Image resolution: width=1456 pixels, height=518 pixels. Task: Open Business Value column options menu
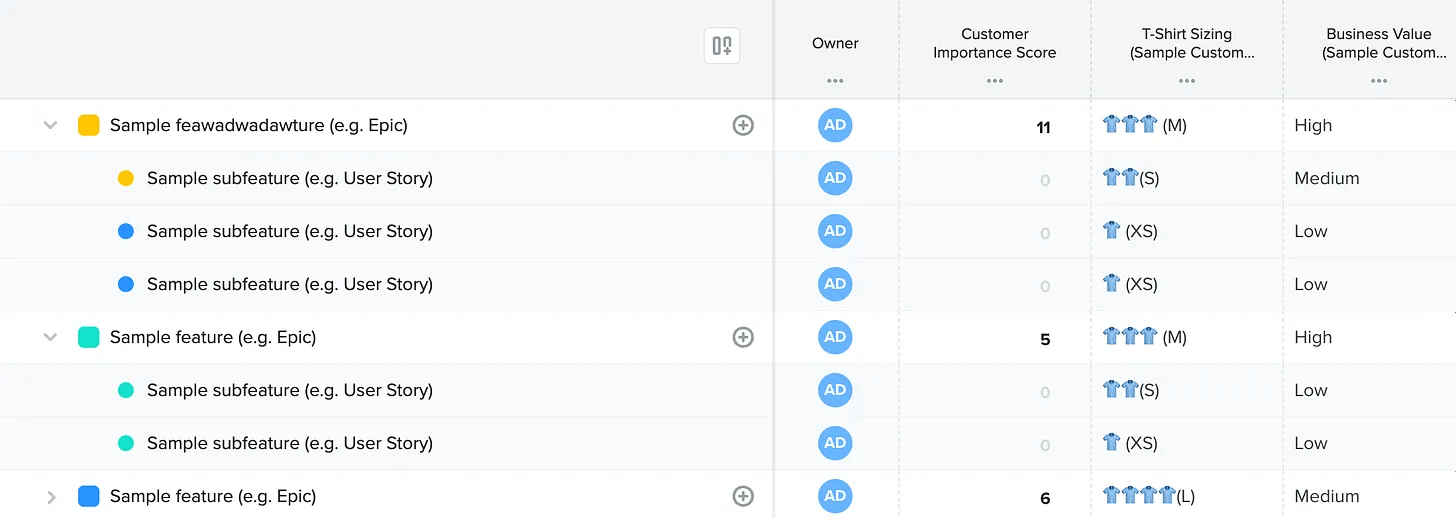click(x=1379, y=80)
